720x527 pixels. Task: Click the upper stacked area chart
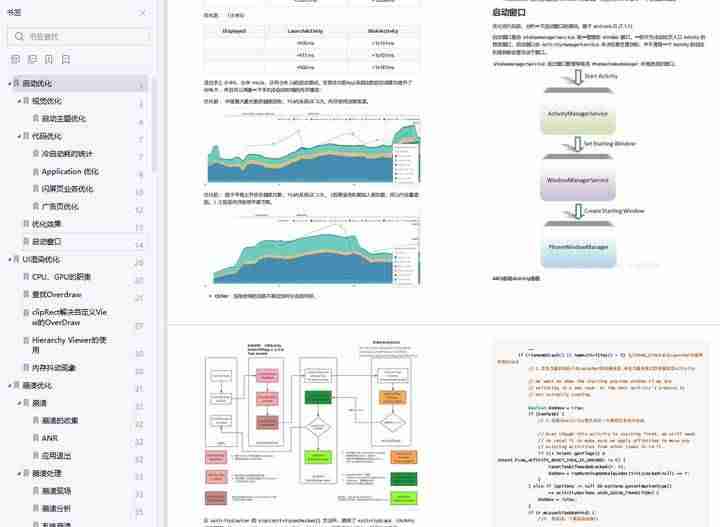(x=313, y=148)
